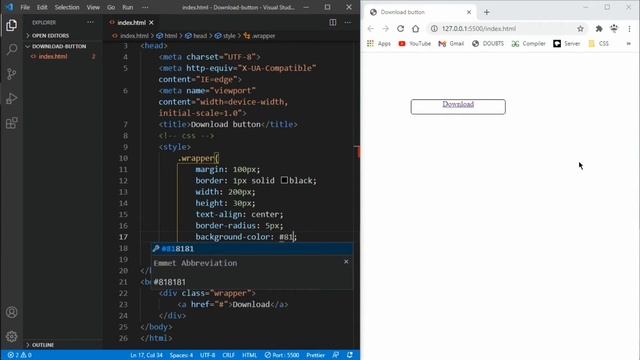
Task: Click the black color swatch on line 12
Action: click(284, 180)
